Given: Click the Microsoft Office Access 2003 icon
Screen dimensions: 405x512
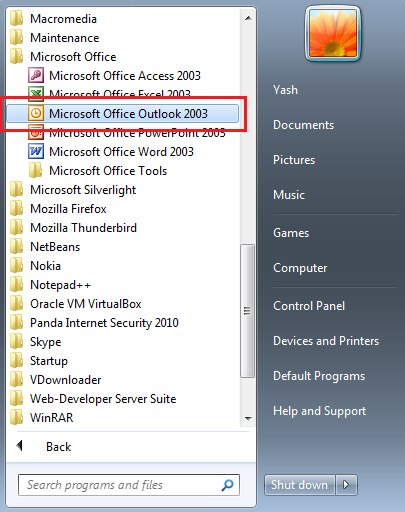Looking at the screenshot, I should [36, 76].
